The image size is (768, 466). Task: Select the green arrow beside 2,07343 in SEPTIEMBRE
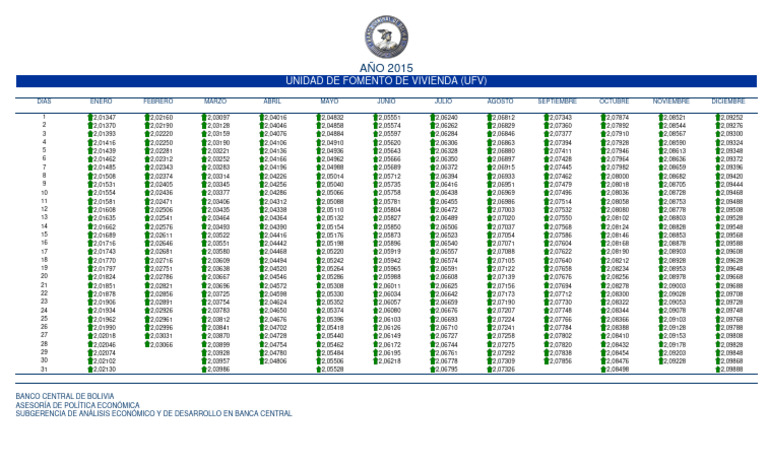pyautogui.click(x=546, y=118)
